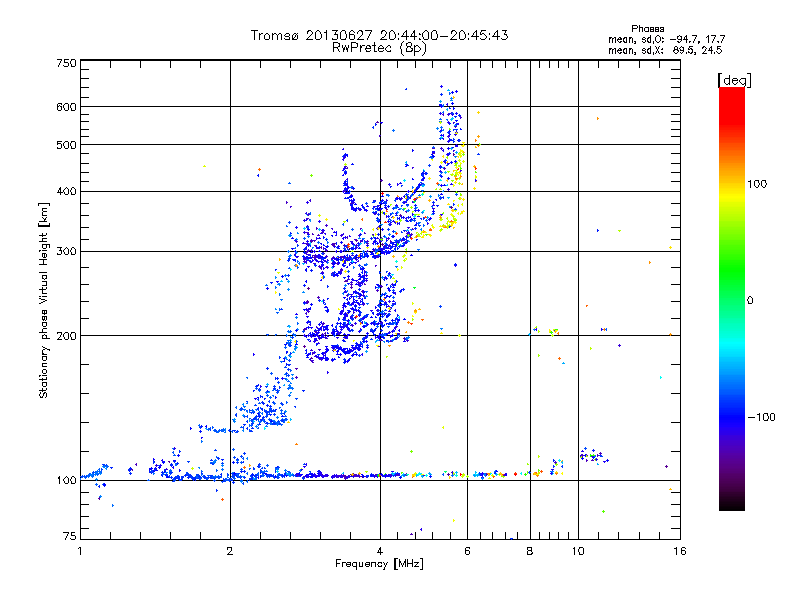Click the y-axis tick label '500'

[66, 145]
